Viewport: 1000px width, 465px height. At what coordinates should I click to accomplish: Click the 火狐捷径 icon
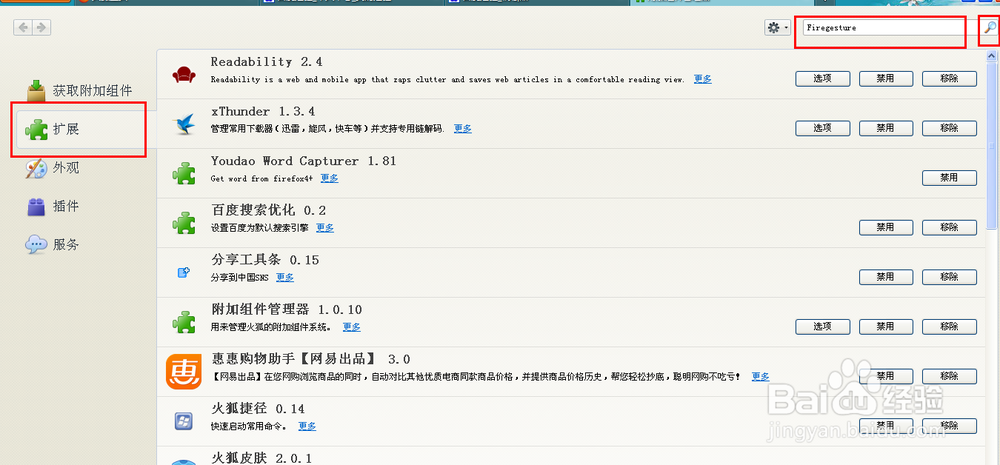pos(184,420)
